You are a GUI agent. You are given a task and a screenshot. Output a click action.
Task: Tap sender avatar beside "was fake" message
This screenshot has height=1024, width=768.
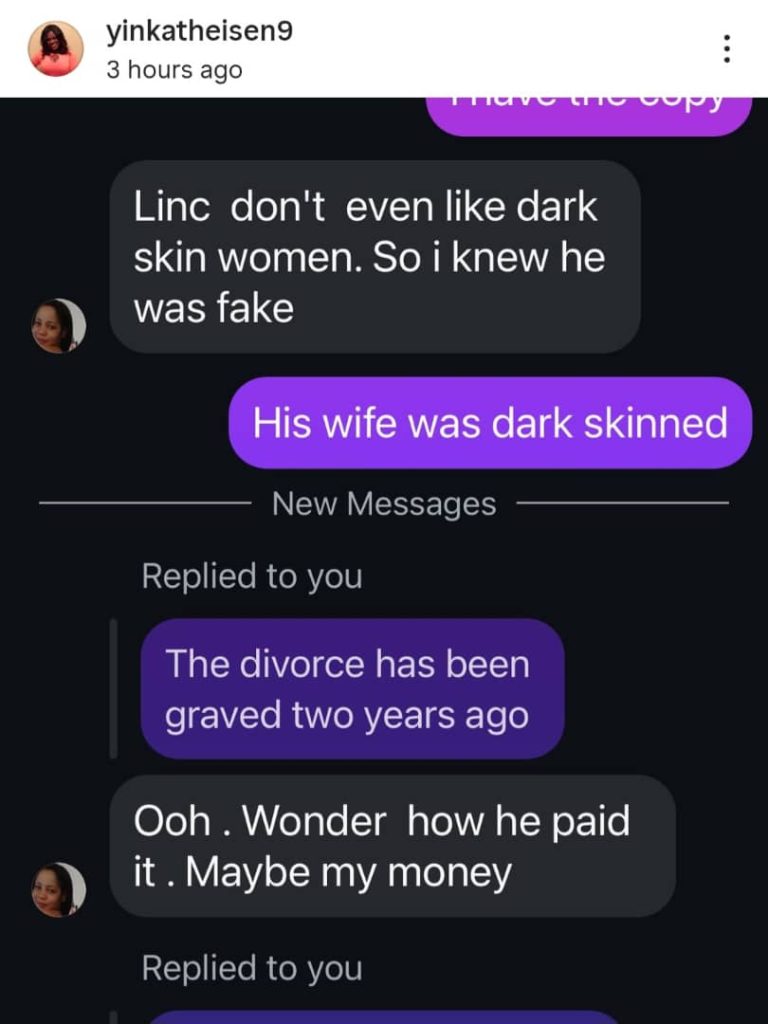(58, 326)
